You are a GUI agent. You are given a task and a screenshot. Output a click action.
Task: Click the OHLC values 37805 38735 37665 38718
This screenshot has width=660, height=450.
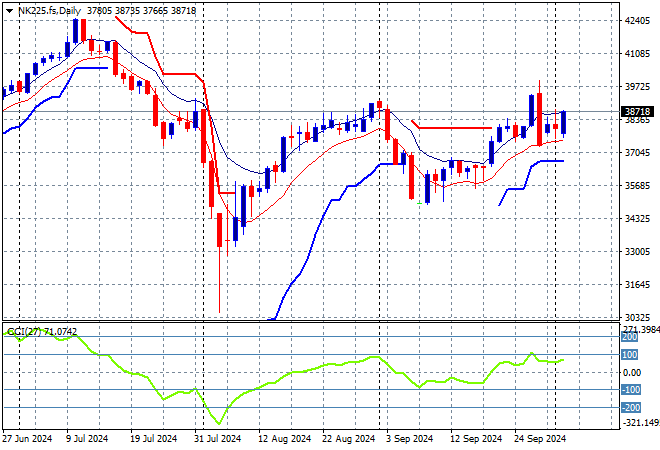(x=141, y=11)
